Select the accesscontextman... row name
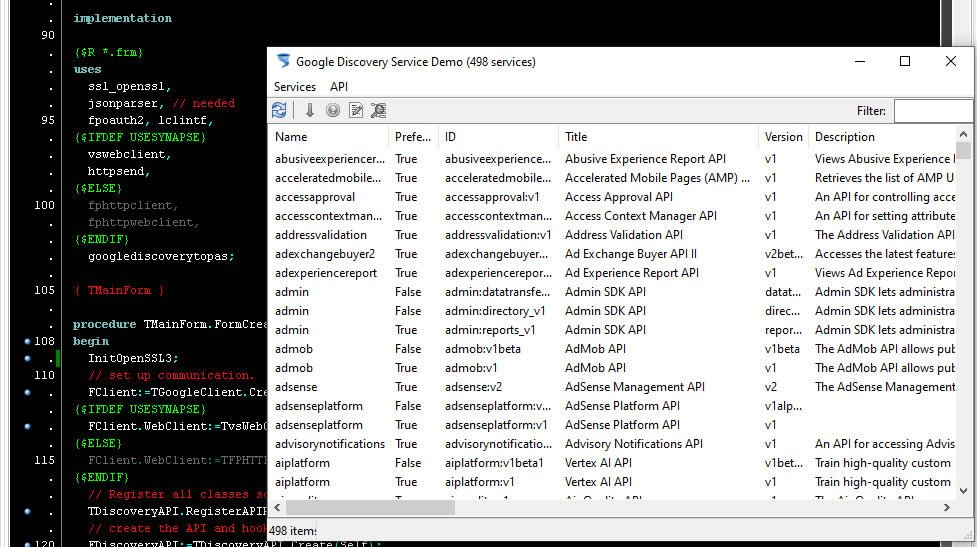The width and height of the screenshot is (977, 547). 328,216
